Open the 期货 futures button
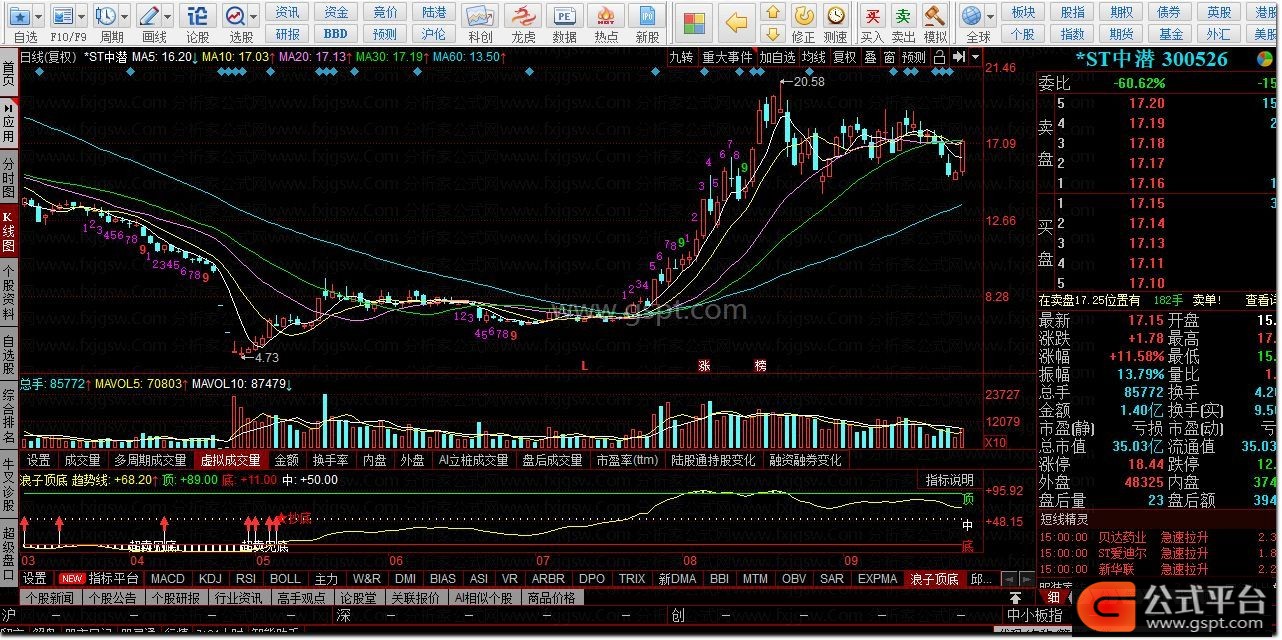Screen dimensions: 1282x640 1122,34
